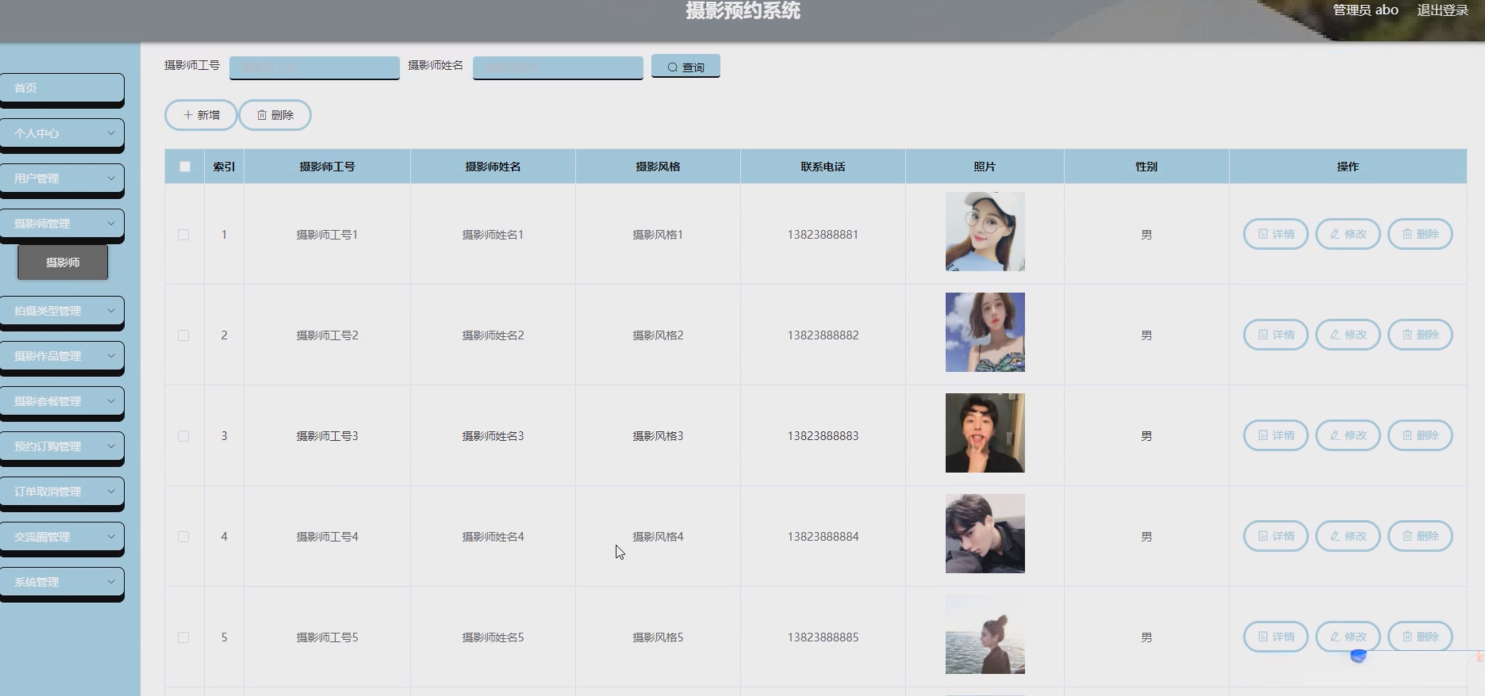Click 删除 for 摄影师工号5 row

[x=1420, y=636]
